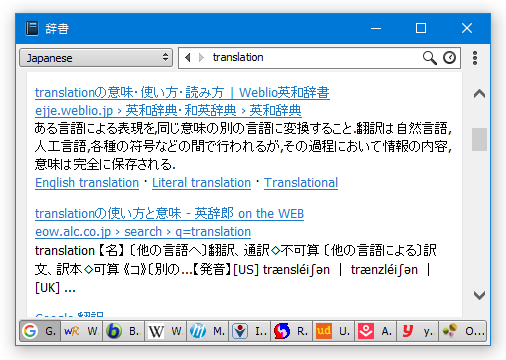Open the Weblio英和辞書 result title link
Screen dimensions: 506x360
point(182,92)
